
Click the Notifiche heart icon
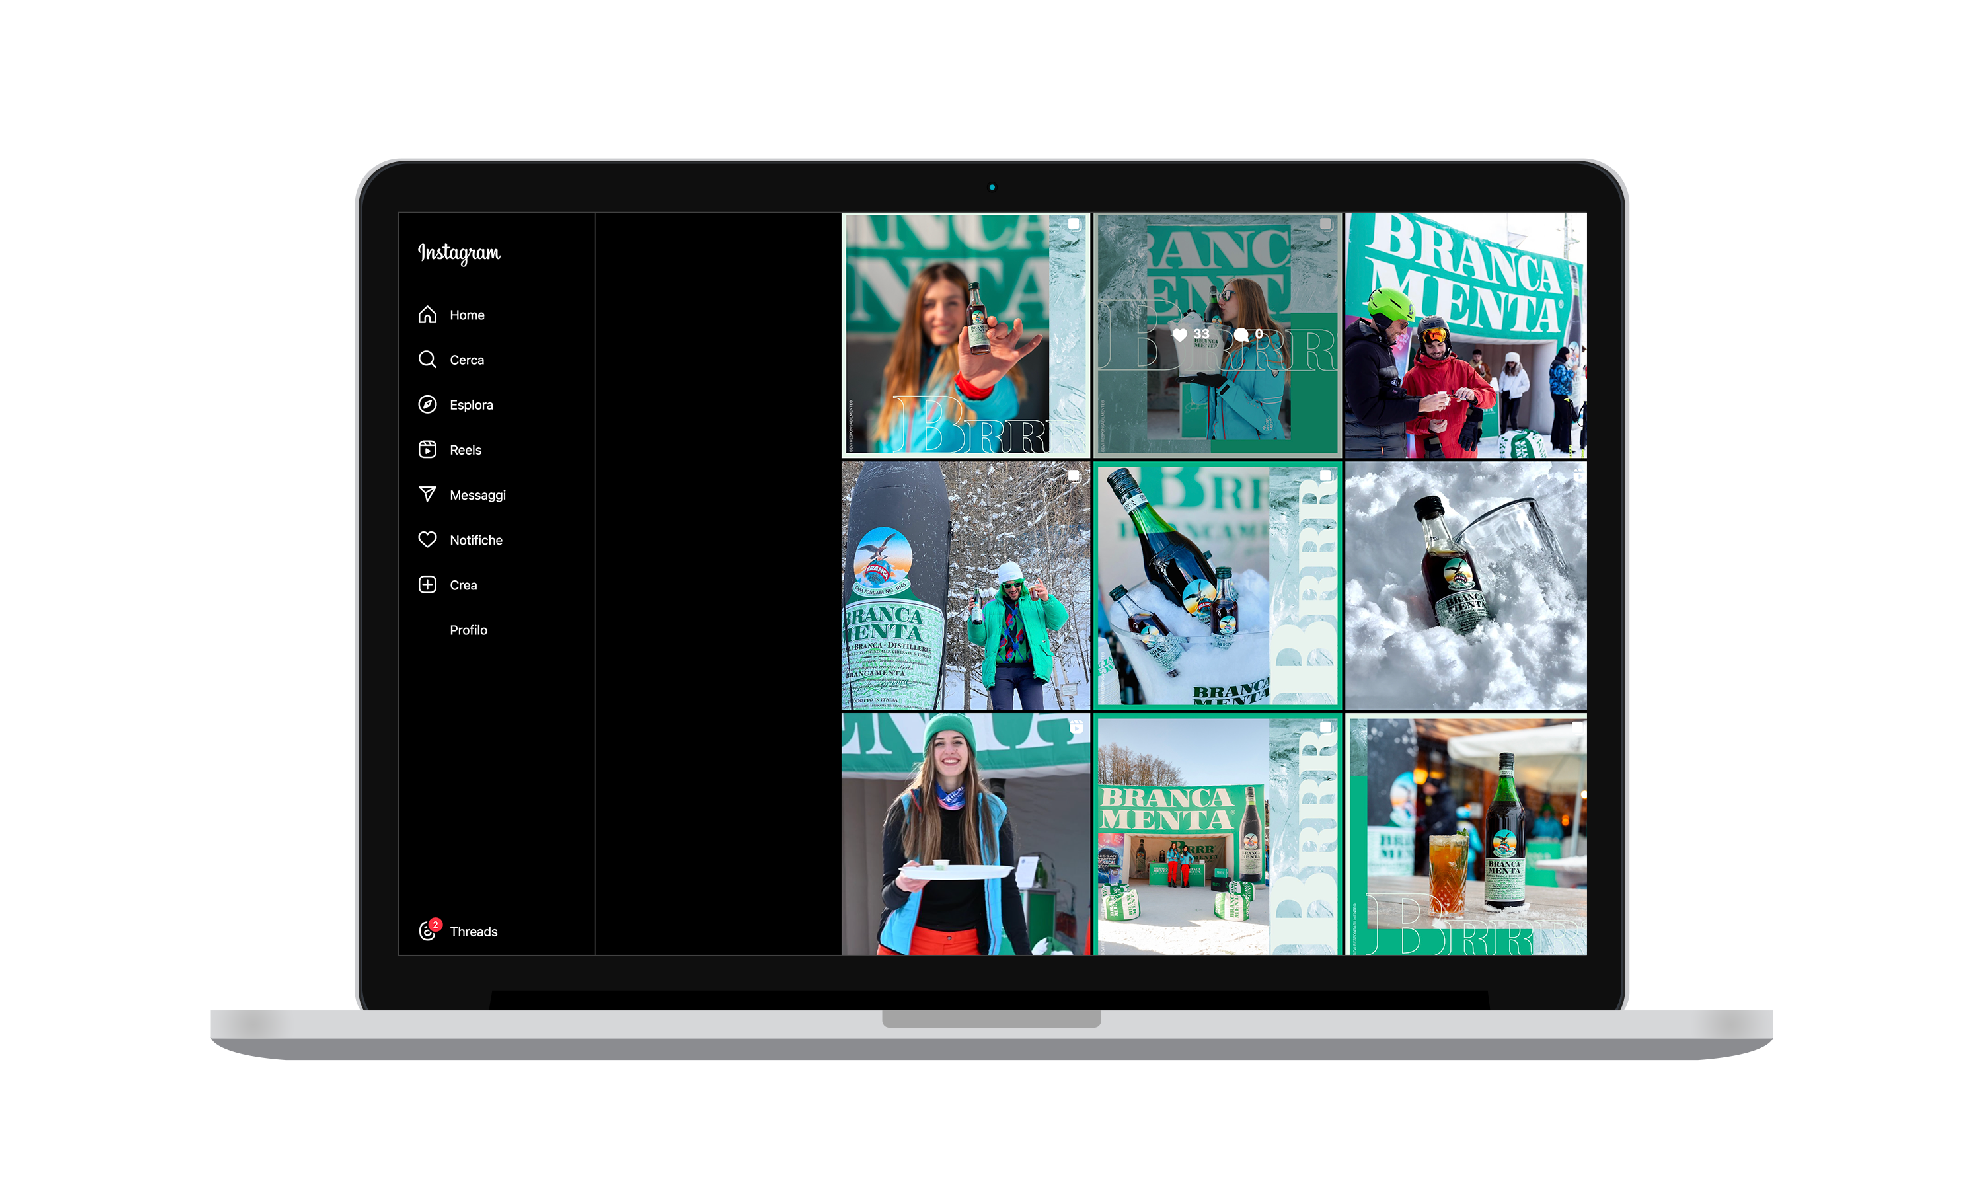coord(427,540)
